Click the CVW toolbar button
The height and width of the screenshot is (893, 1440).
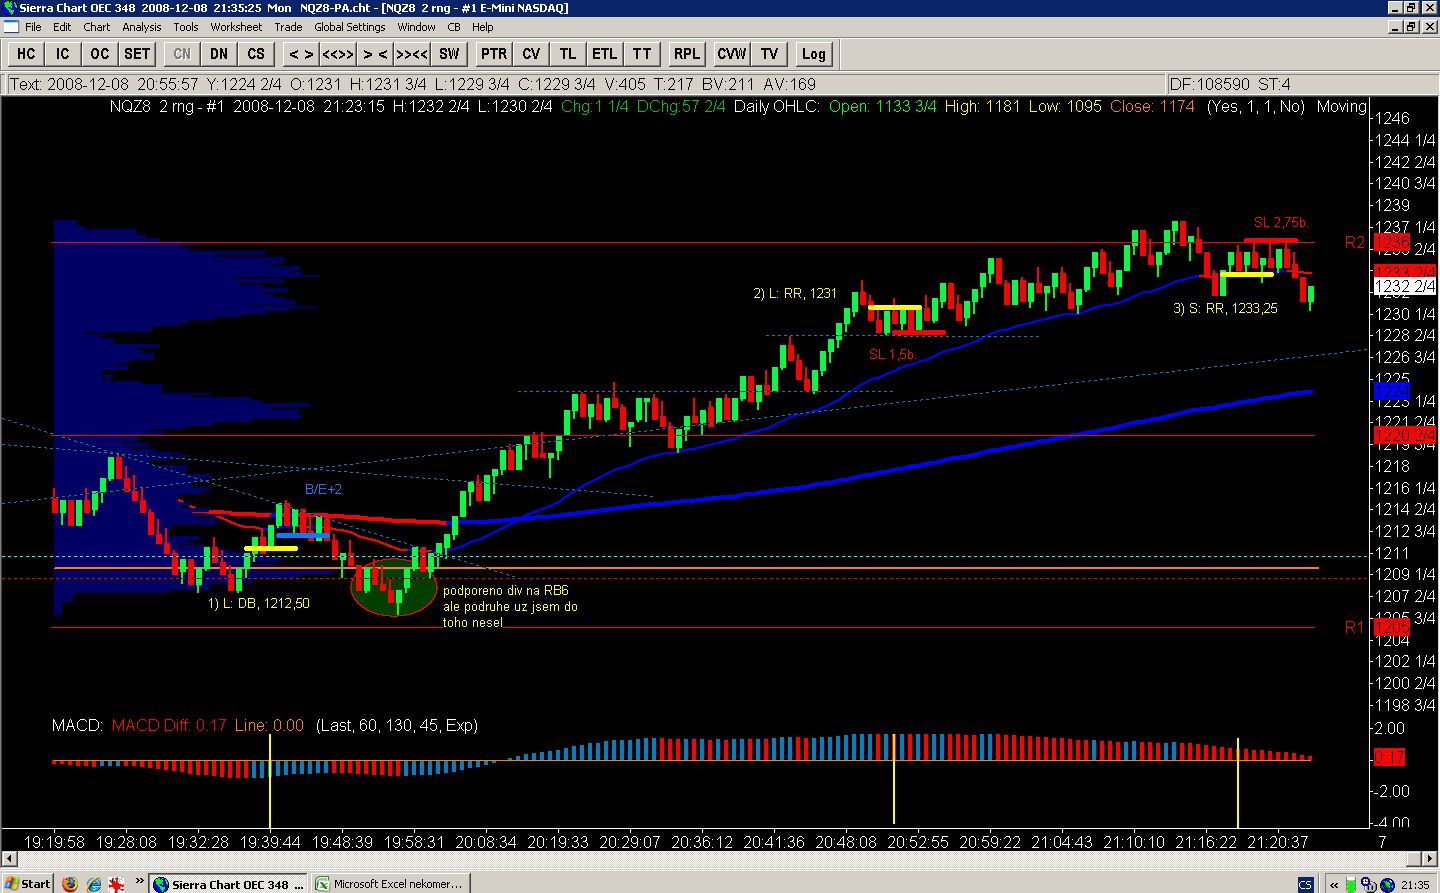pos(731,54)
